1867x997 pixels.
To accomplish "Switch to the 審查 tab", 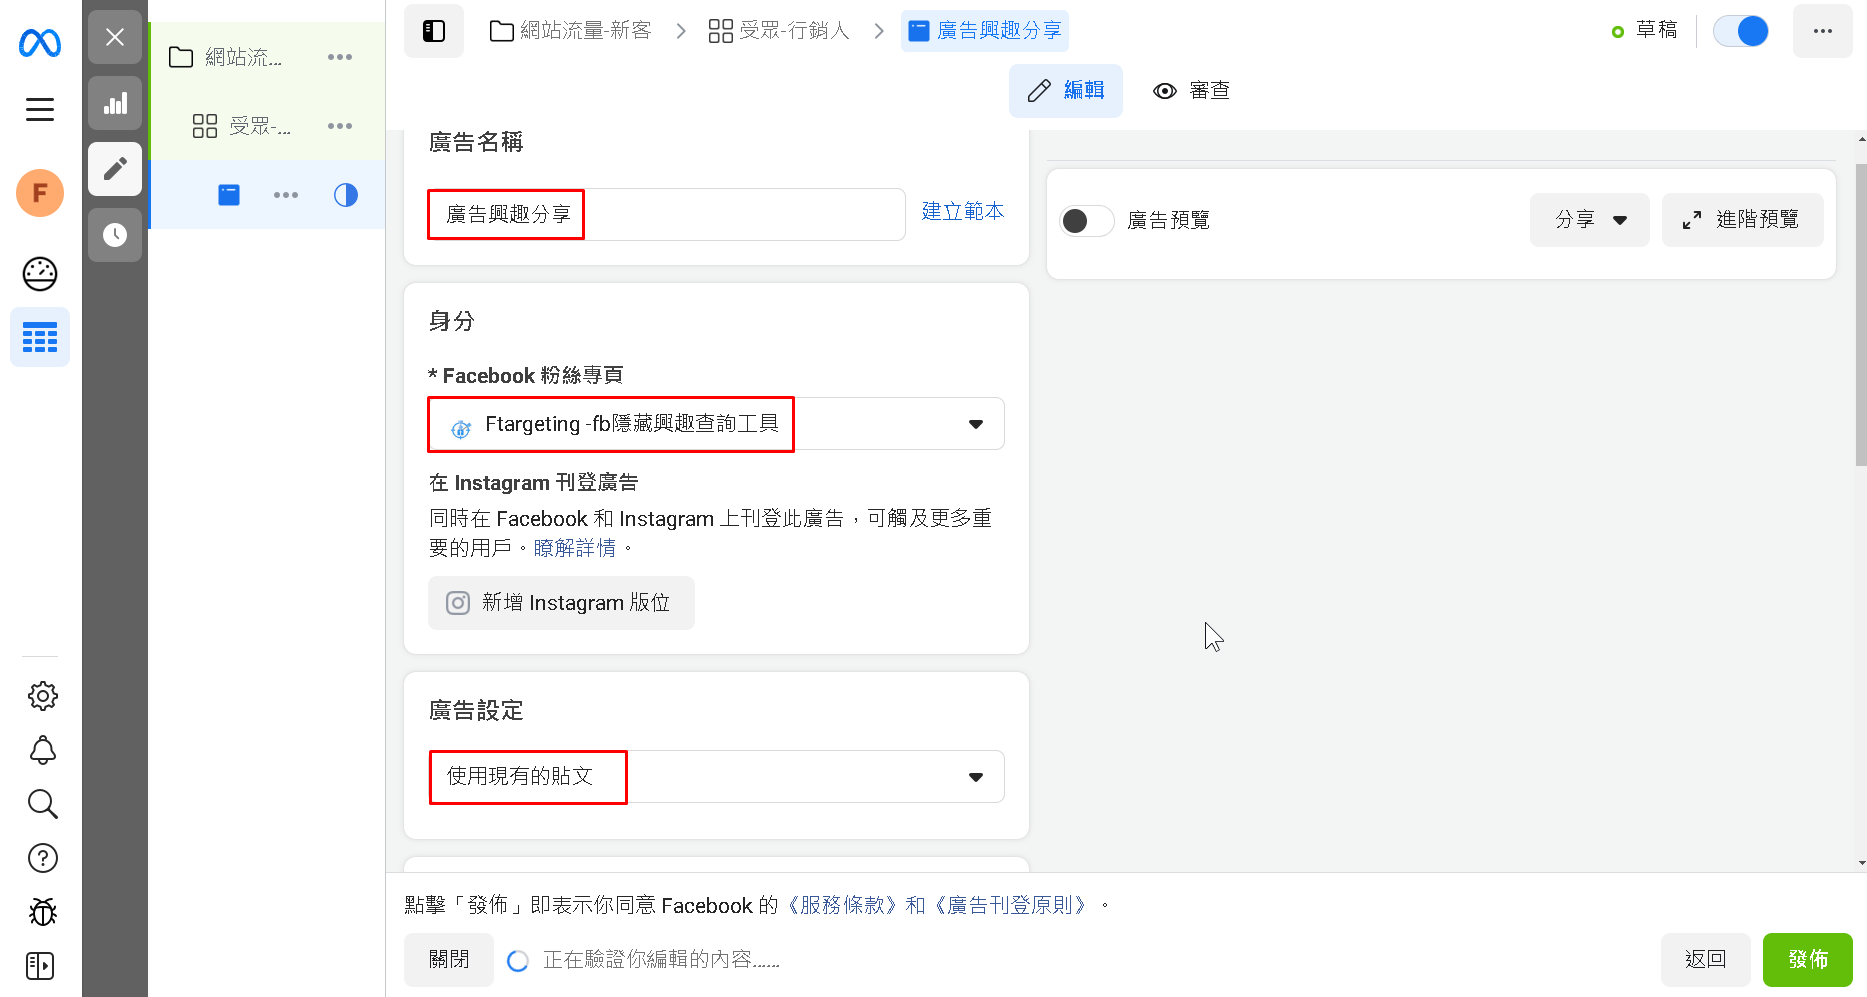I will click(x=1191, y=91).
